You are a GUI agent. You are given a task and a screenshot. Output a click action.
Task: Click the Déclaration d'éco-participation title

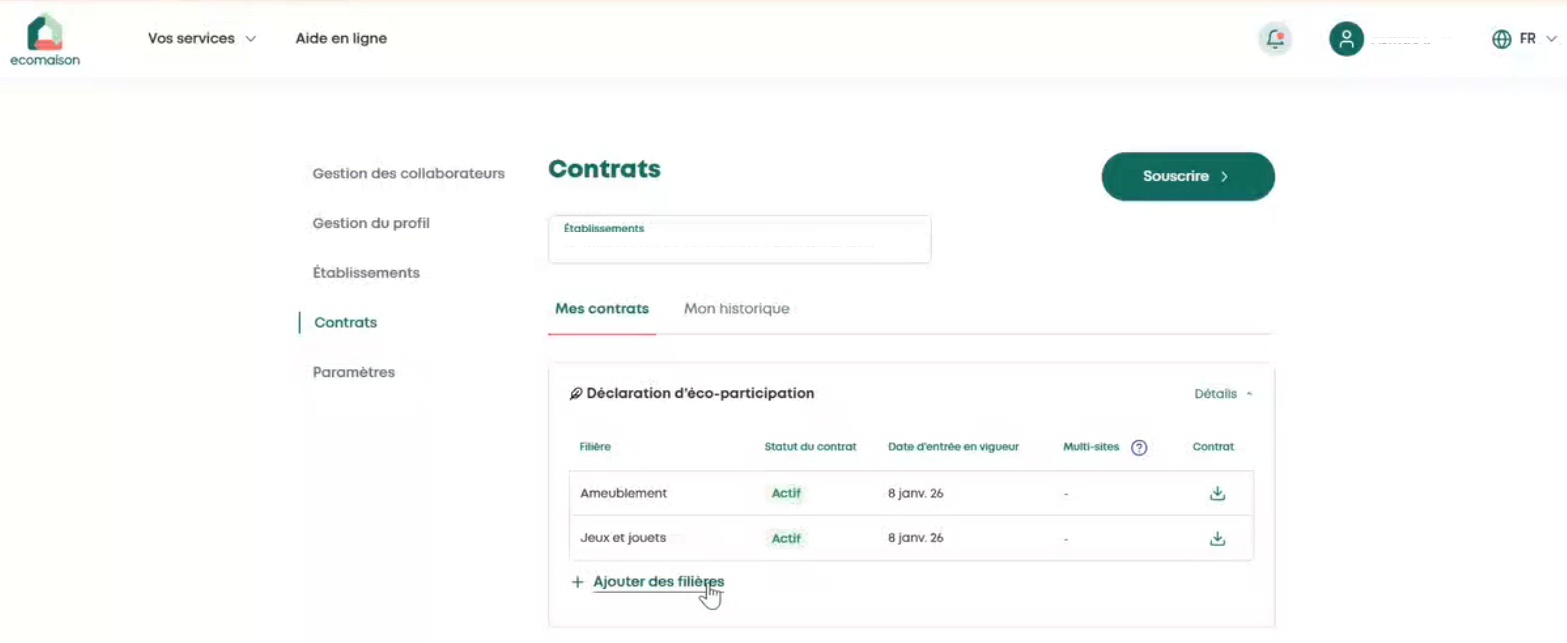point(700,394)
